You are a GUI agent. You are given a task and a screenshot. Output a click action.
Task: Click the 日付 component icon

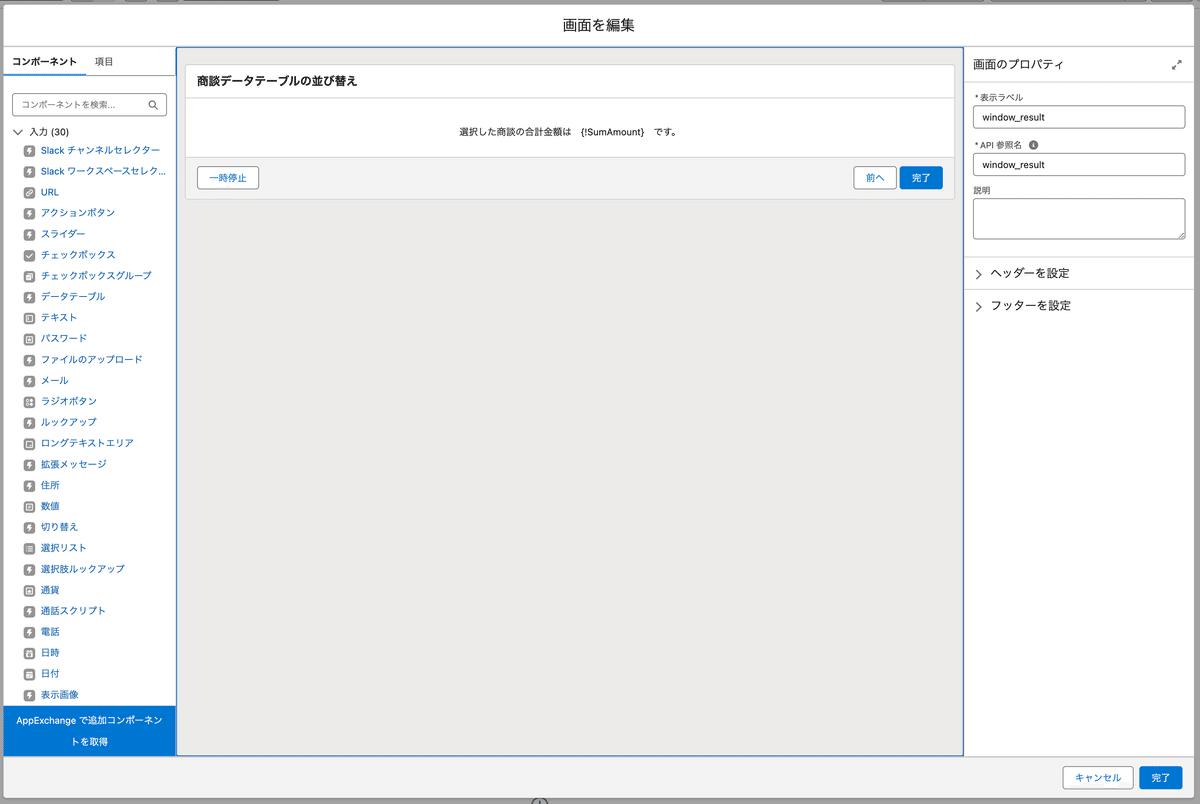point(29,674)
